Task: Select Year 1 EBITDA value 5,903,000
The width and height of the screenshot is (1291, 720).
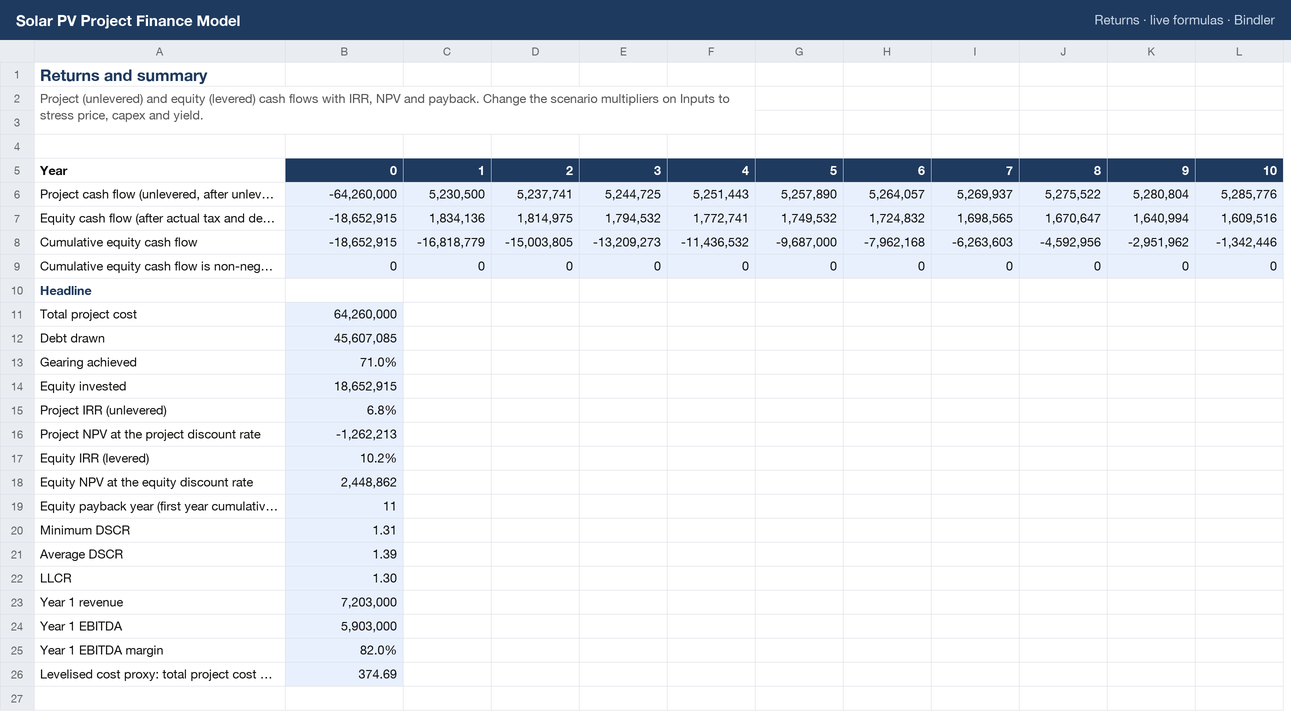Action: coord(344,626)
